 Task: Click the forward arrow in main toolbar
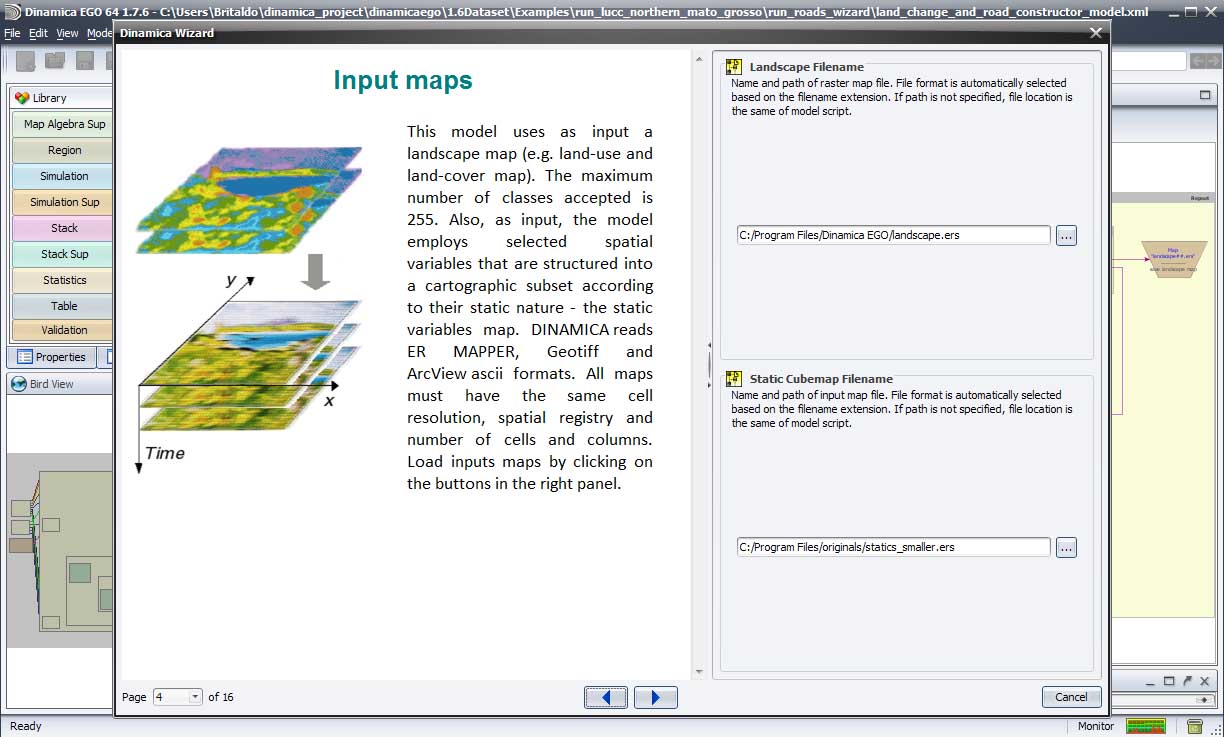pyautogui.click(x=1212, y=61)
